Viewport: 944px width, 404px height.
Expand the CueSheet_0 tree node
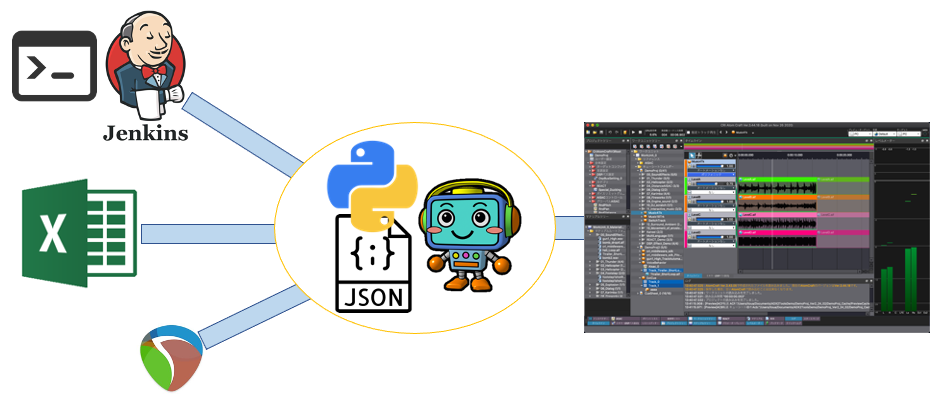pos(638,294)
